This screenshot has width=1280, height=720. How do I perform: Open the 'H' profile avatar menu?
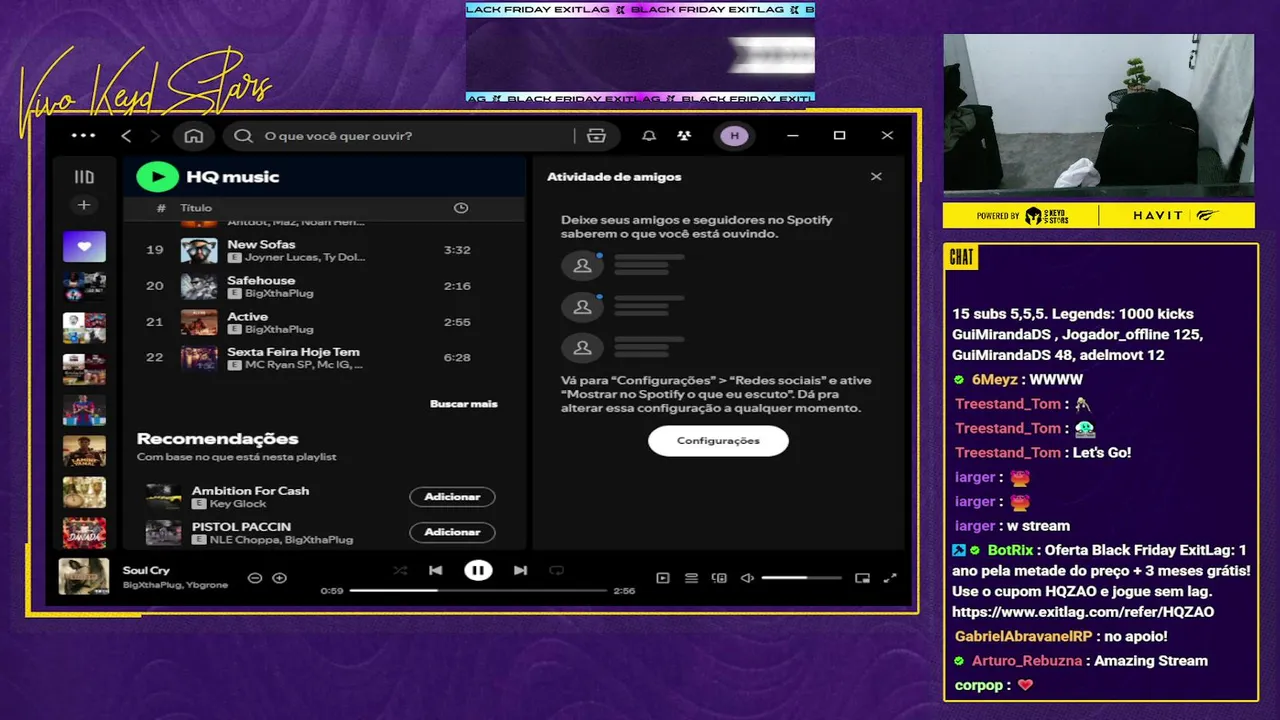735,136
